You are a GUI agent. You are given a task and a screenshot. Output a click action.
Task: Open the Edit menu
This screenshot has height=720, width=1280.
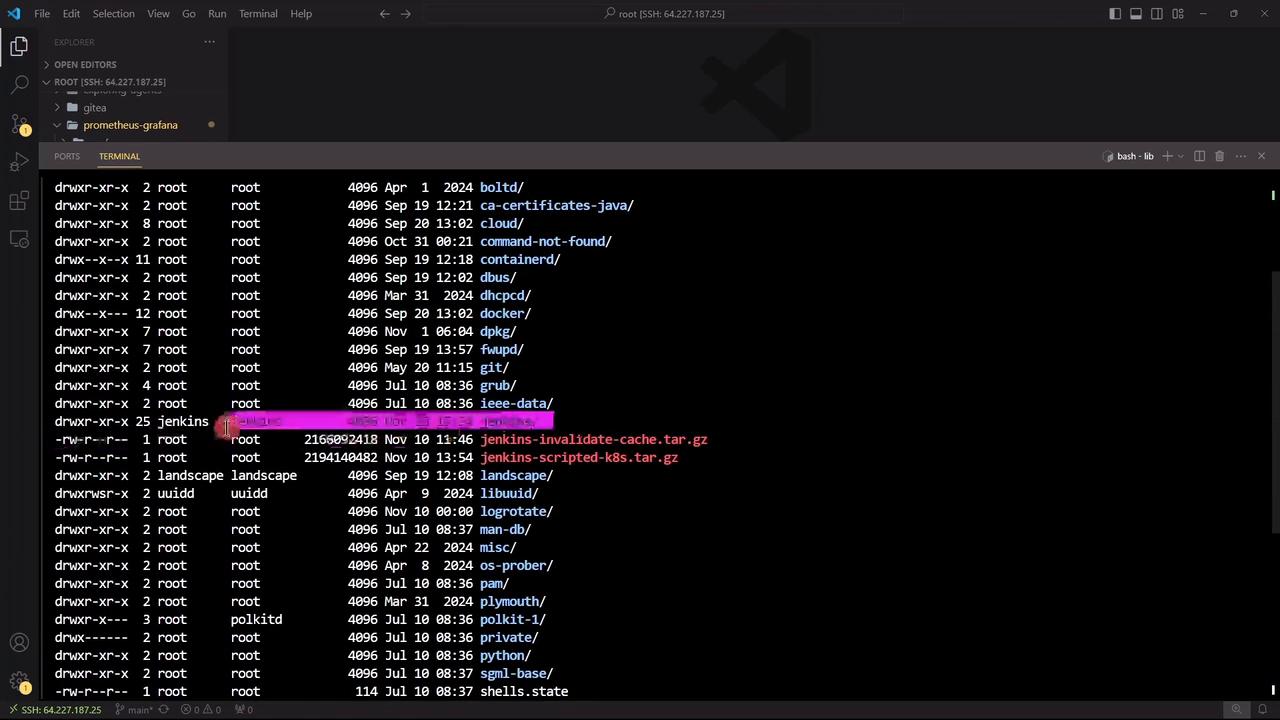[x=71, y=14]
